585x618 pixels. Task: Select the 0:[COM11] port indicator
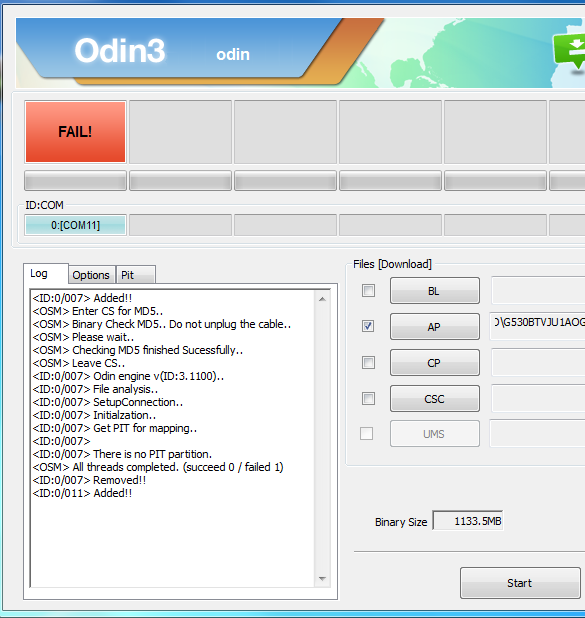pyautogui.click(x=75, y=225)
